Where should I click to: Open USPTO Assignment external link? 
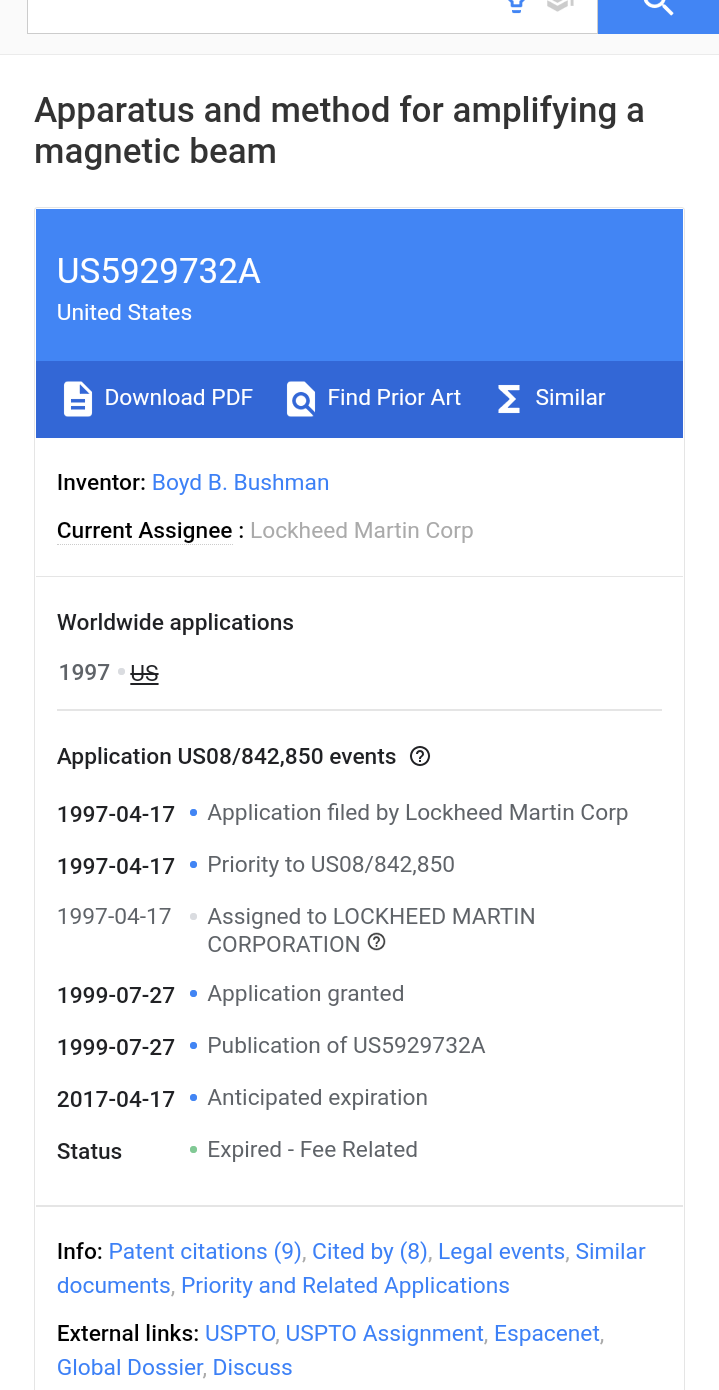pos(385,1333)
